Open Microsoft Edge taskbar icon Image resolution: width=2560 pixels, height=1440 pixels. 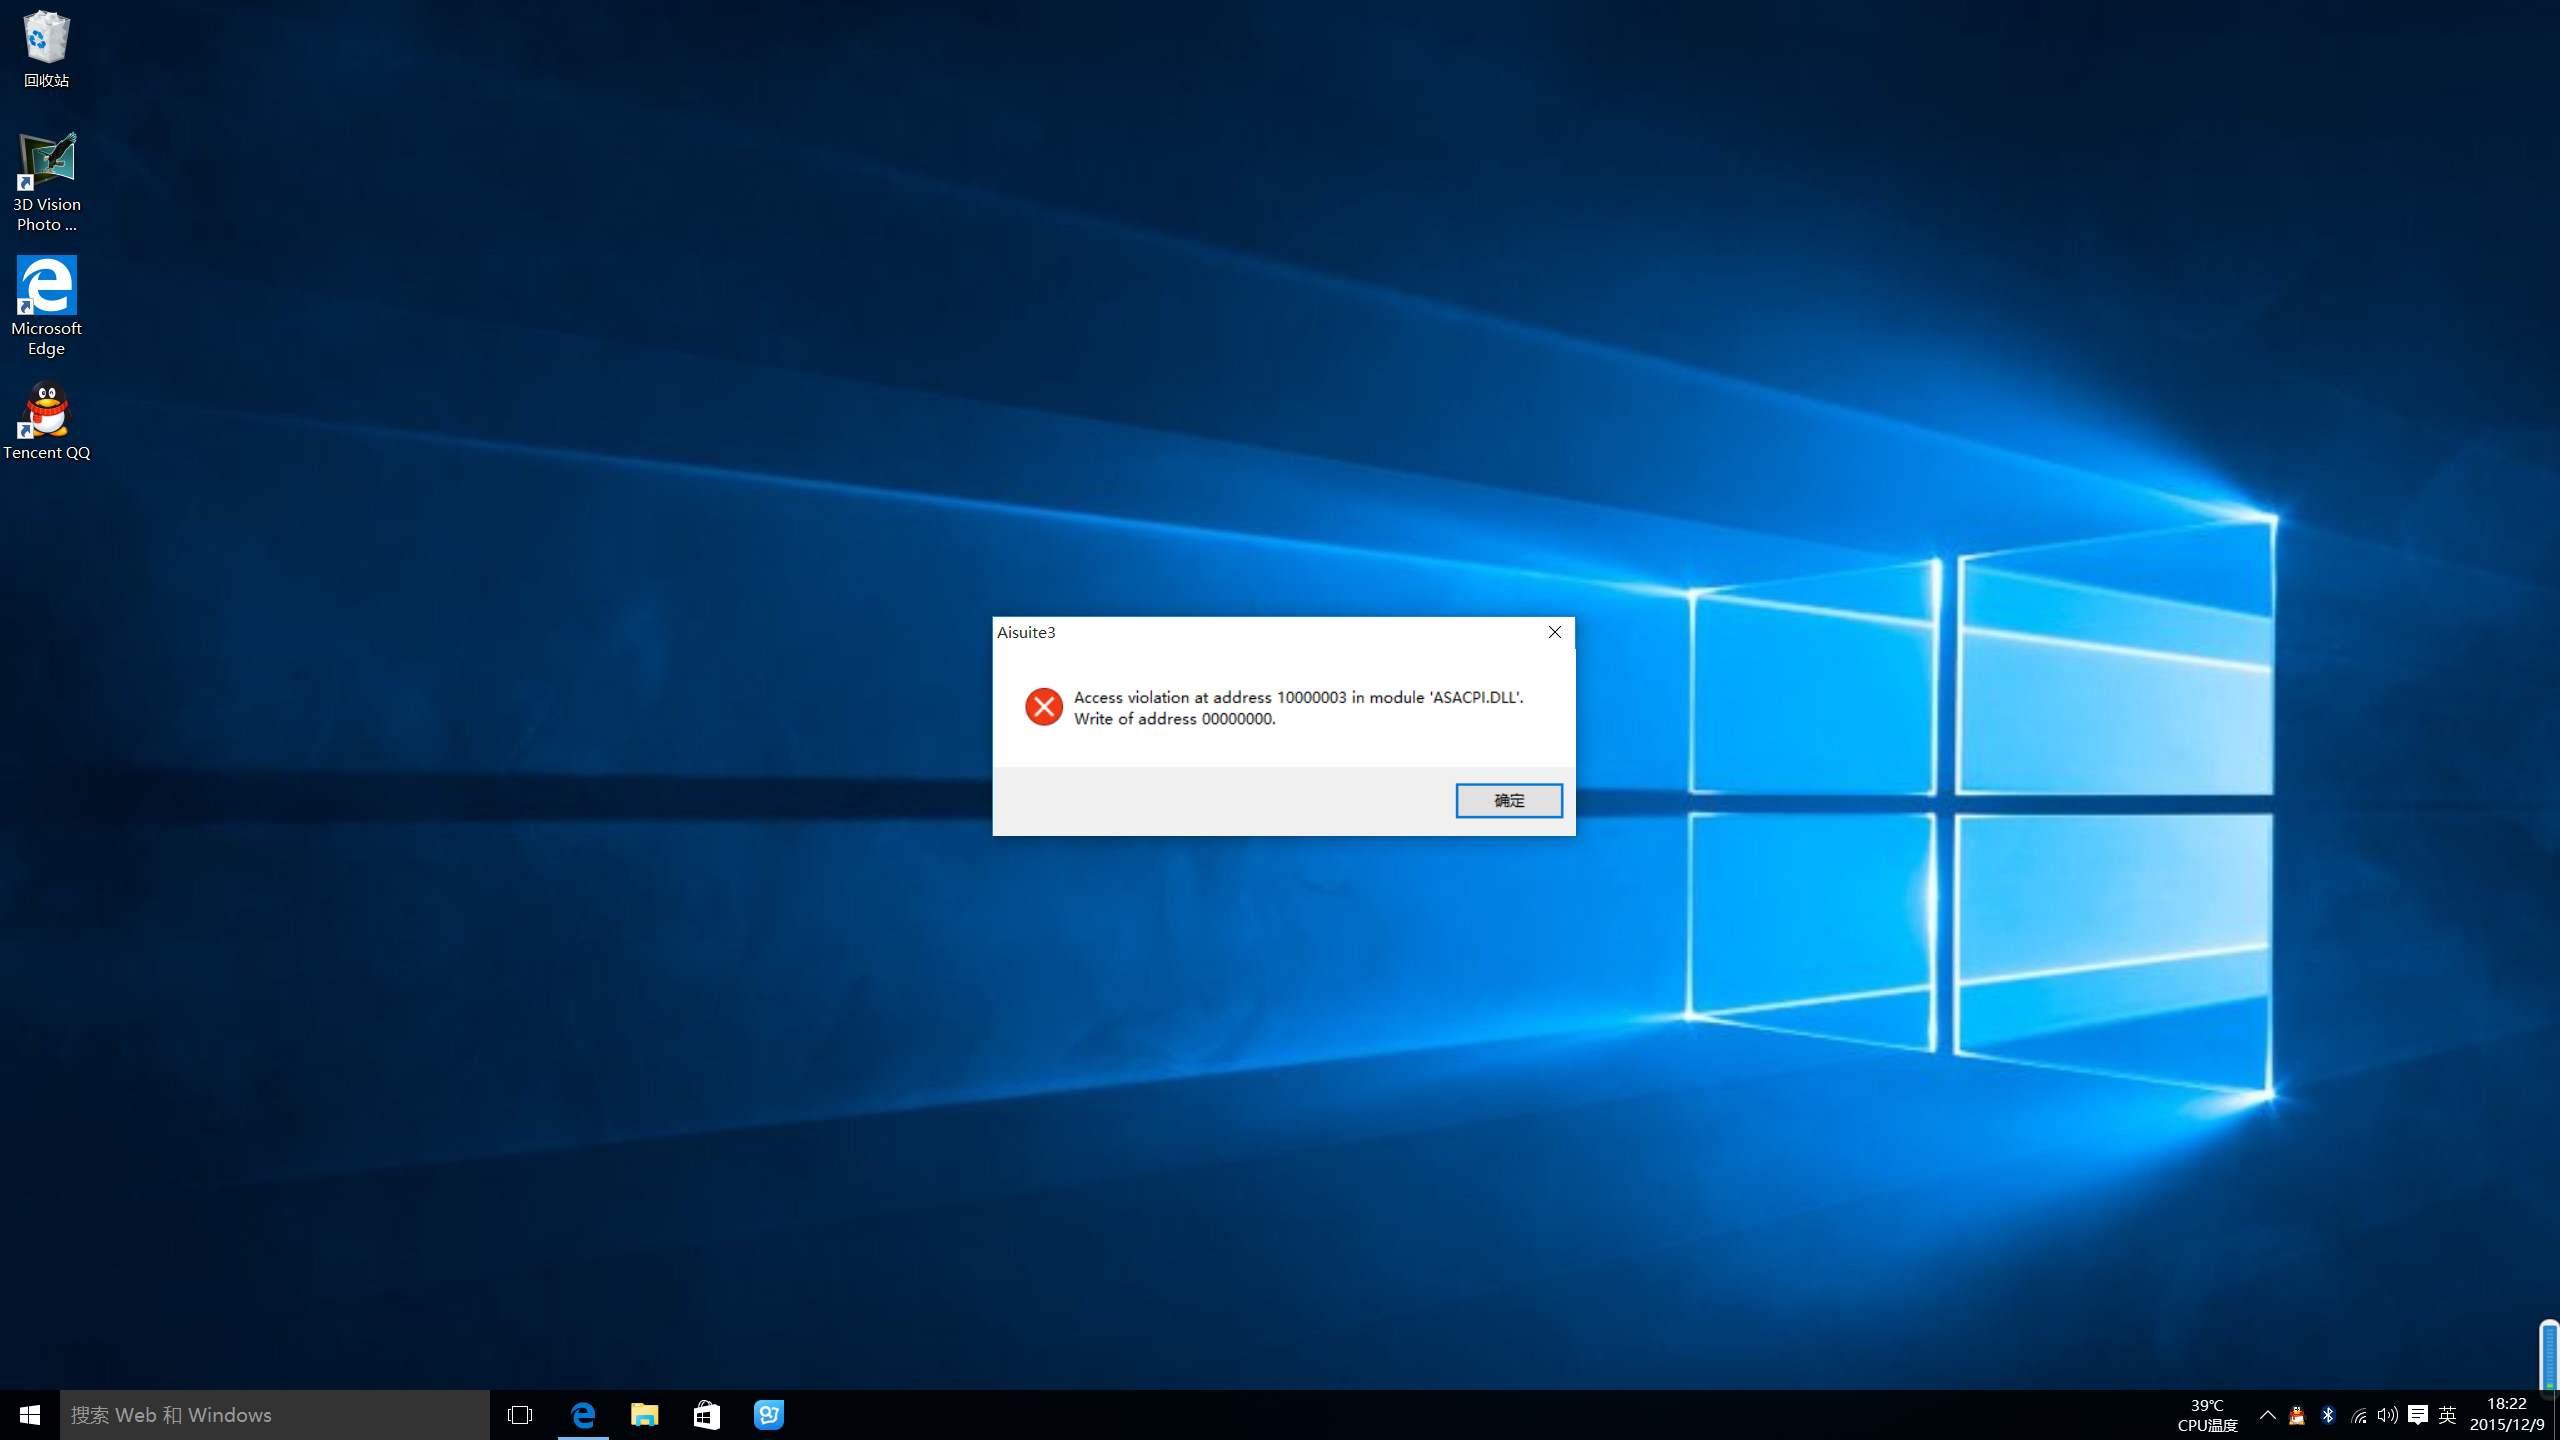pyautogui.click(x=582, y=1414)
